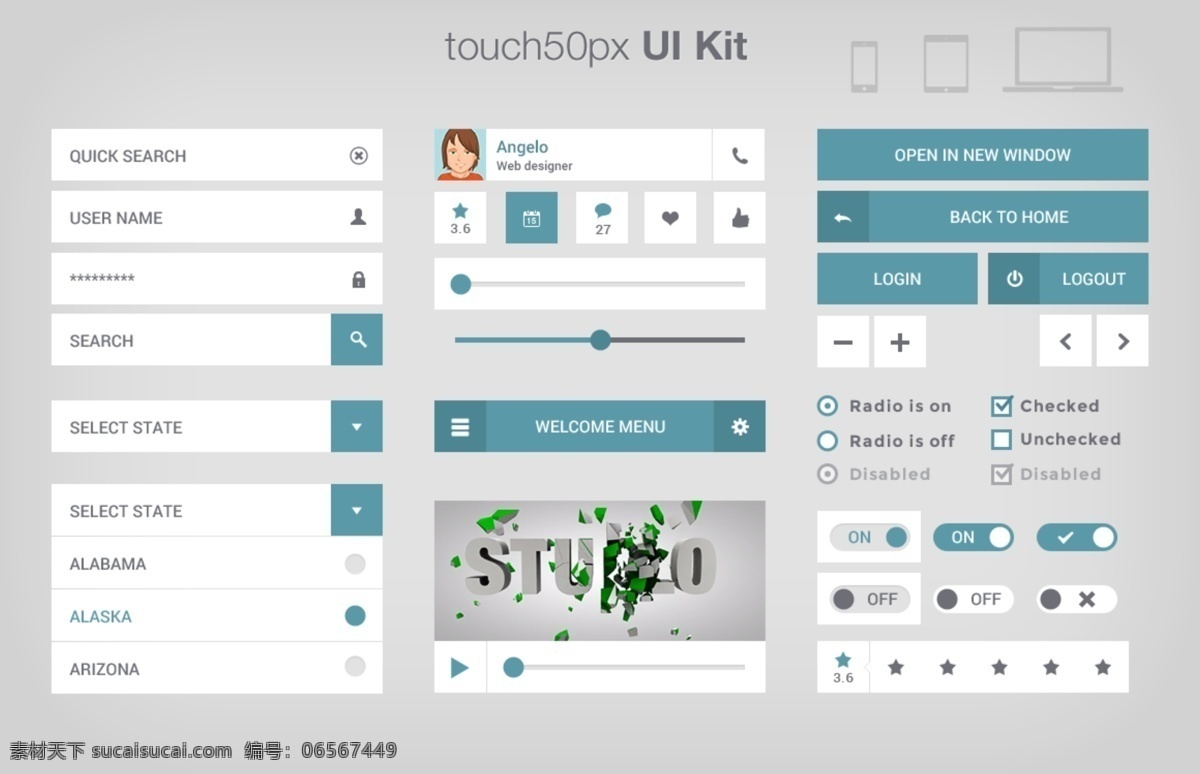
Task: Expand the collapsed Select State dropdown arrow
Action: tap(357, 427)
